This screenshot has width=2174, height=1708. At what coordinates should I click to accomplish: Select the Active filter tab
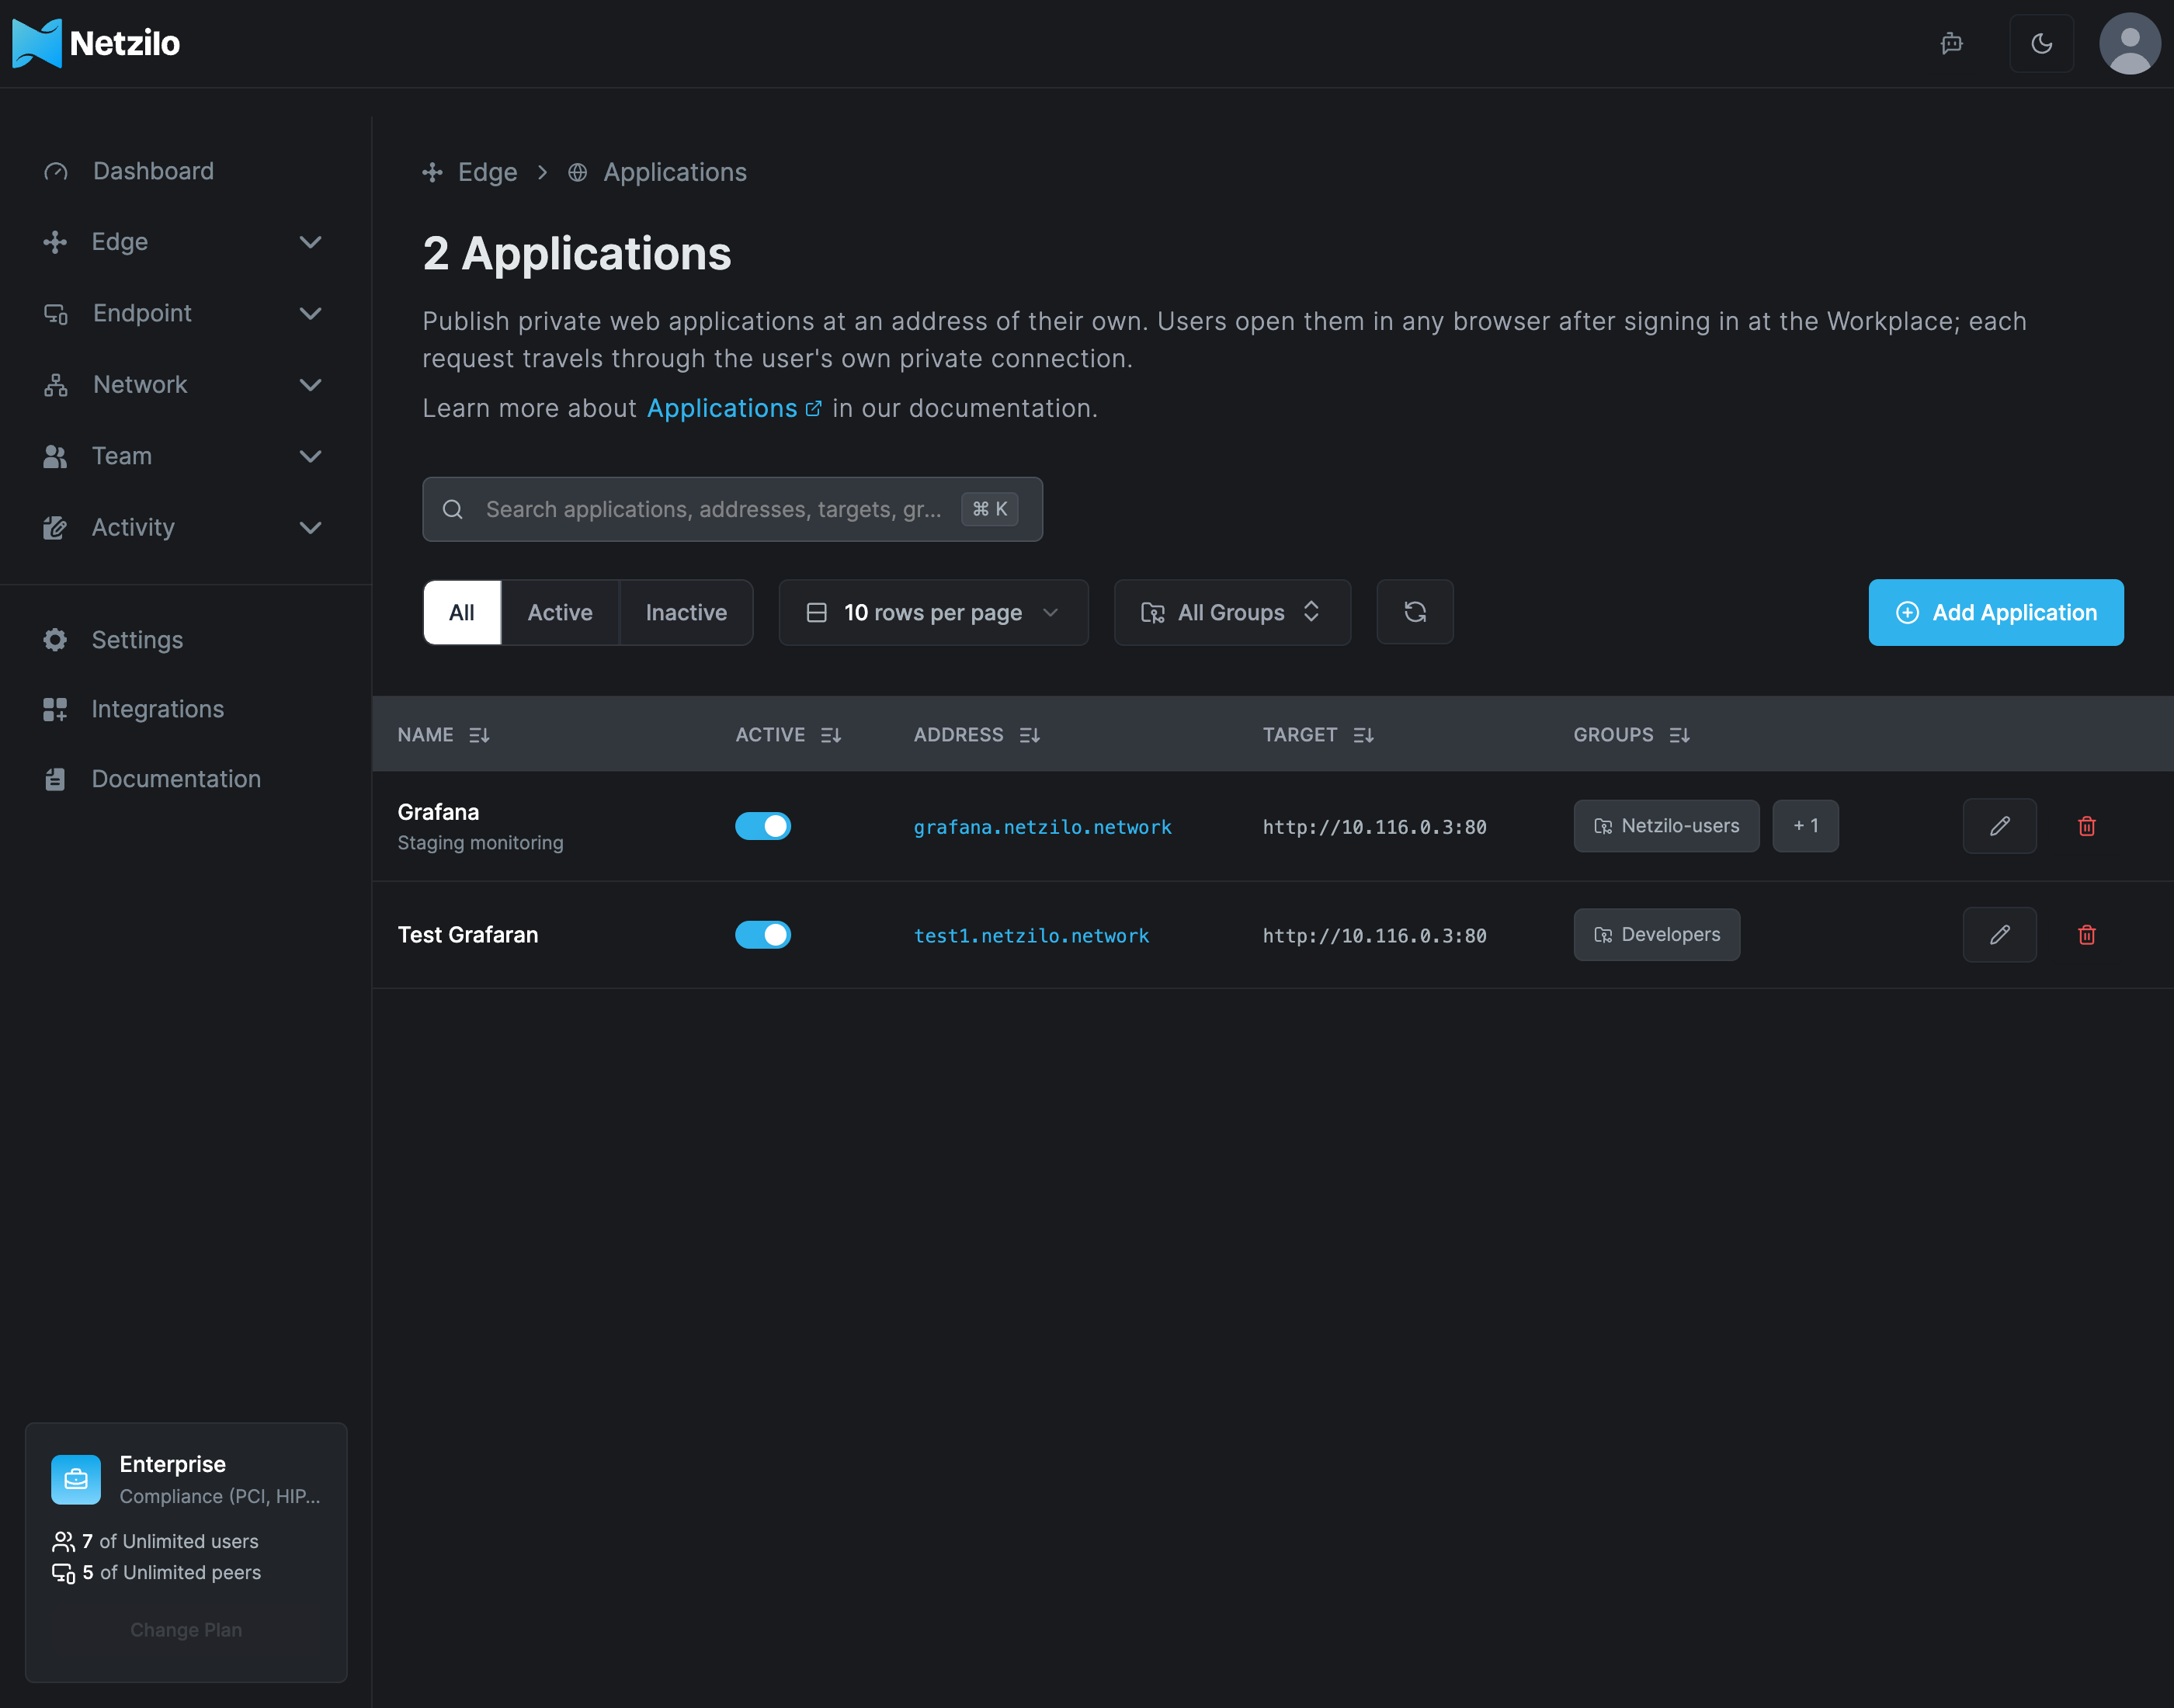click(x=560, y=612)
